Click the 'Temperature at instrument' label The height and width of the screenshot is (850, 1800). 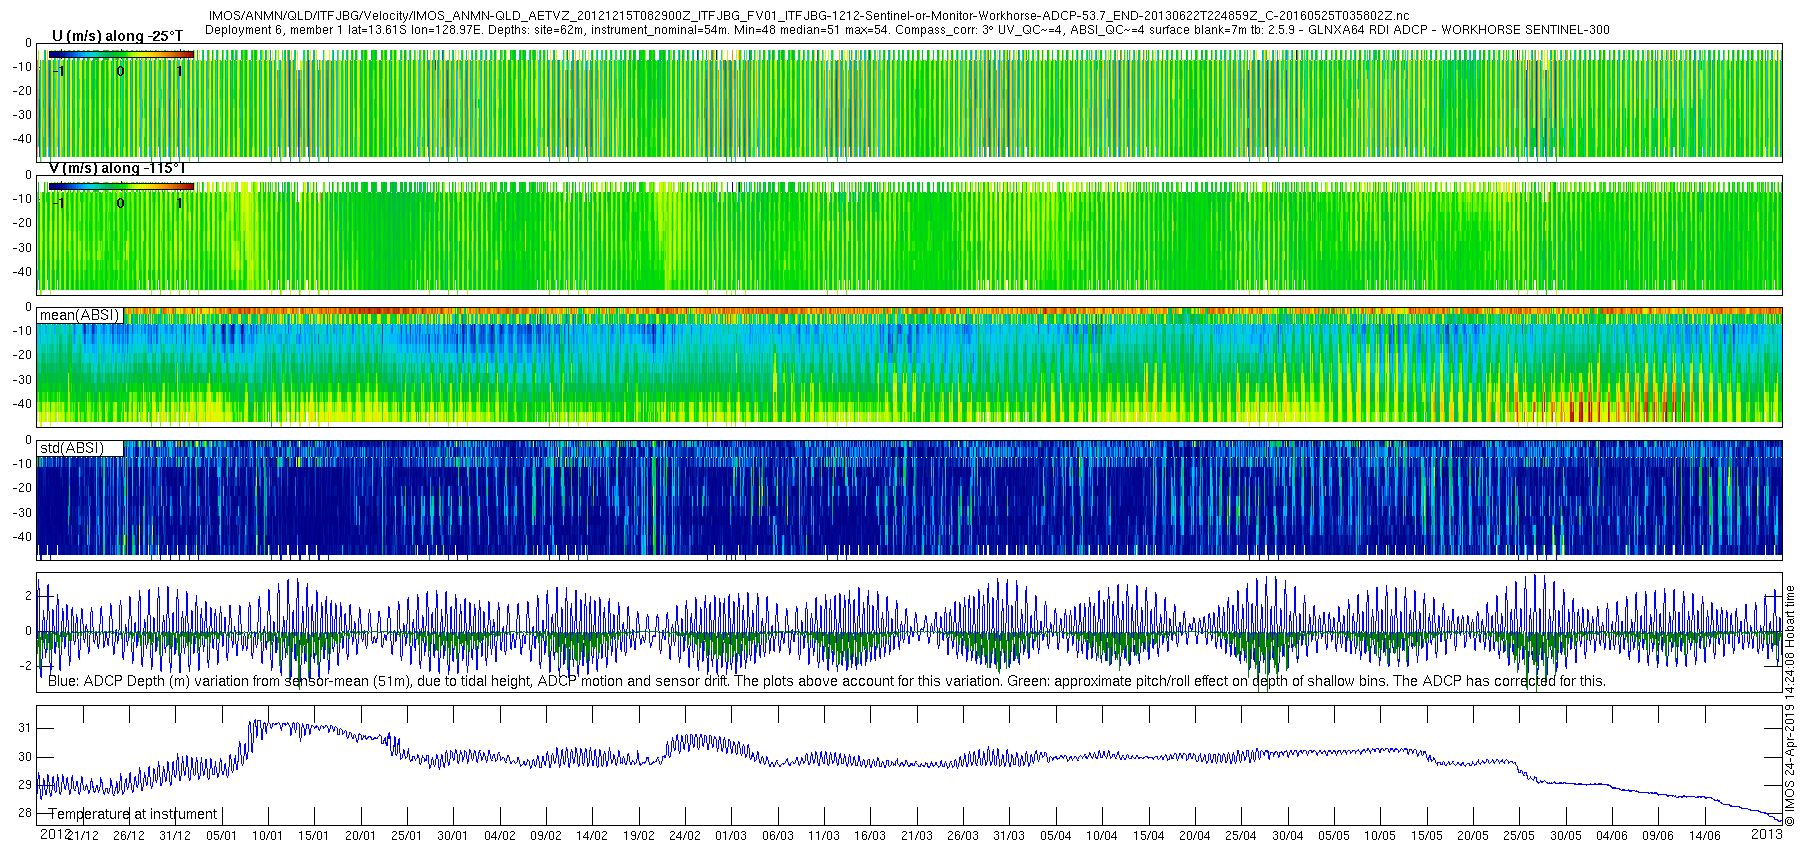pyautogui.click(x=133, y=814)
